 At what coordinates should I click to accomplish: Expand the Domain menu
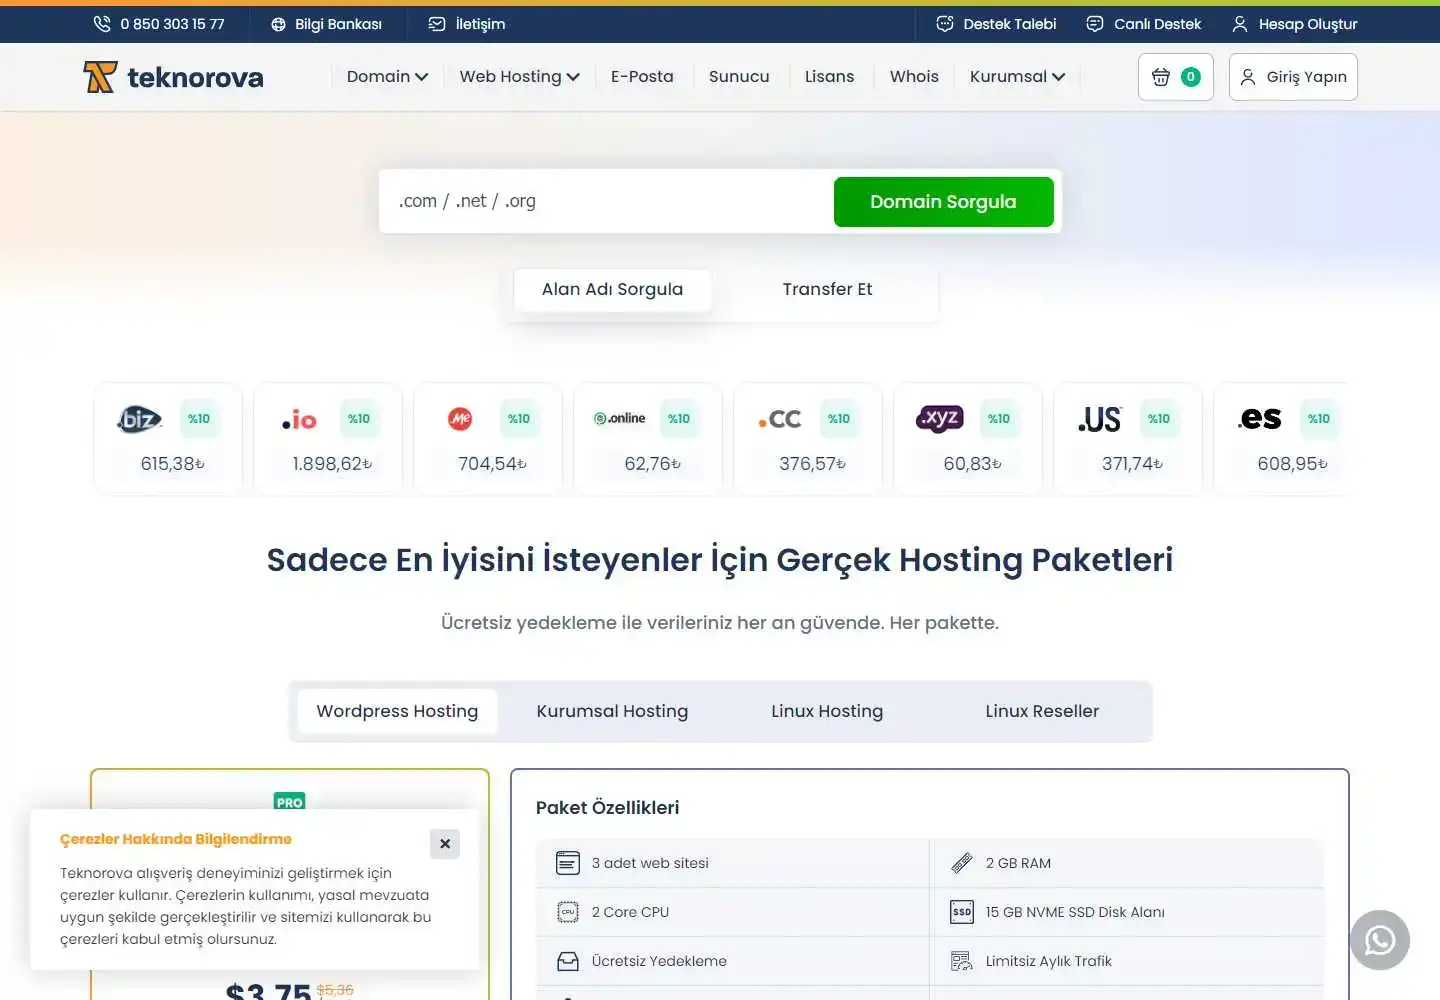pos(387,77)
